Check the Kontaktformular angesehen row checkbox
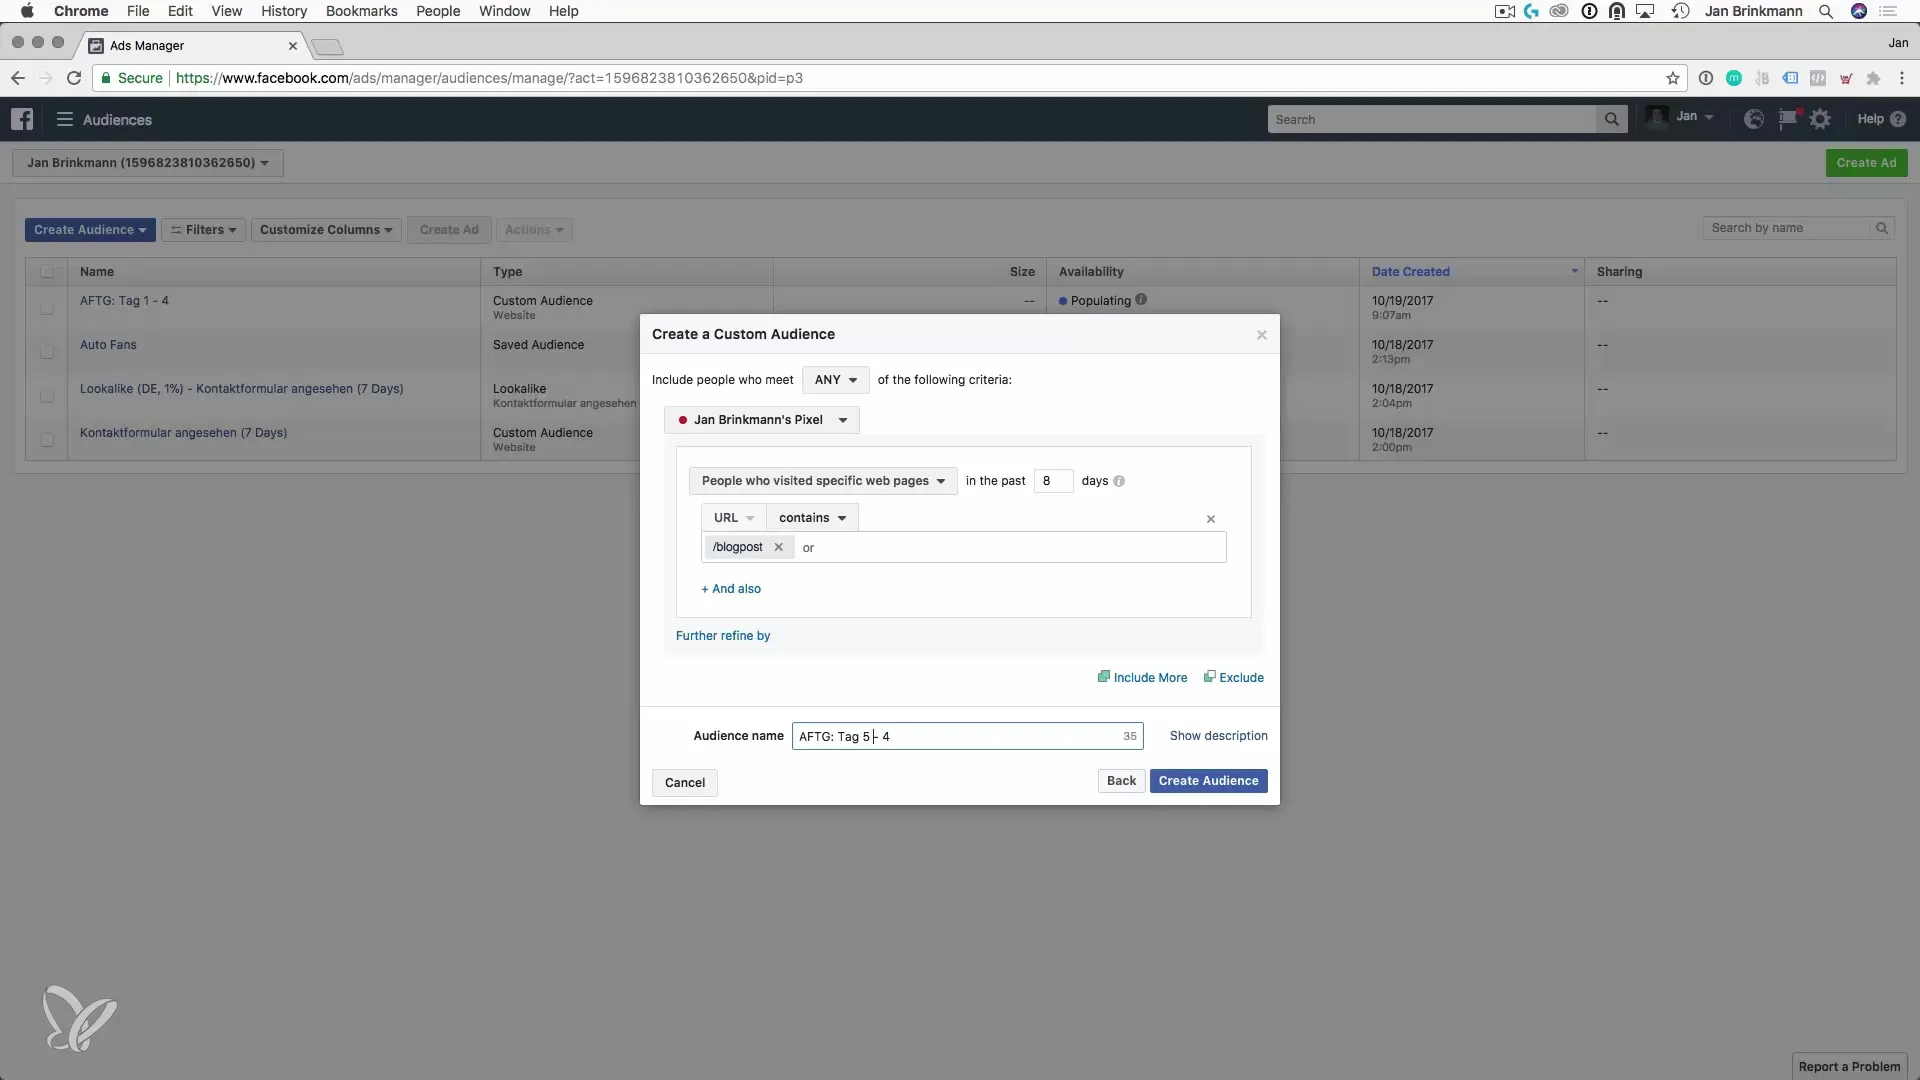This screenshot has width=1920, height=1080. 47,440
